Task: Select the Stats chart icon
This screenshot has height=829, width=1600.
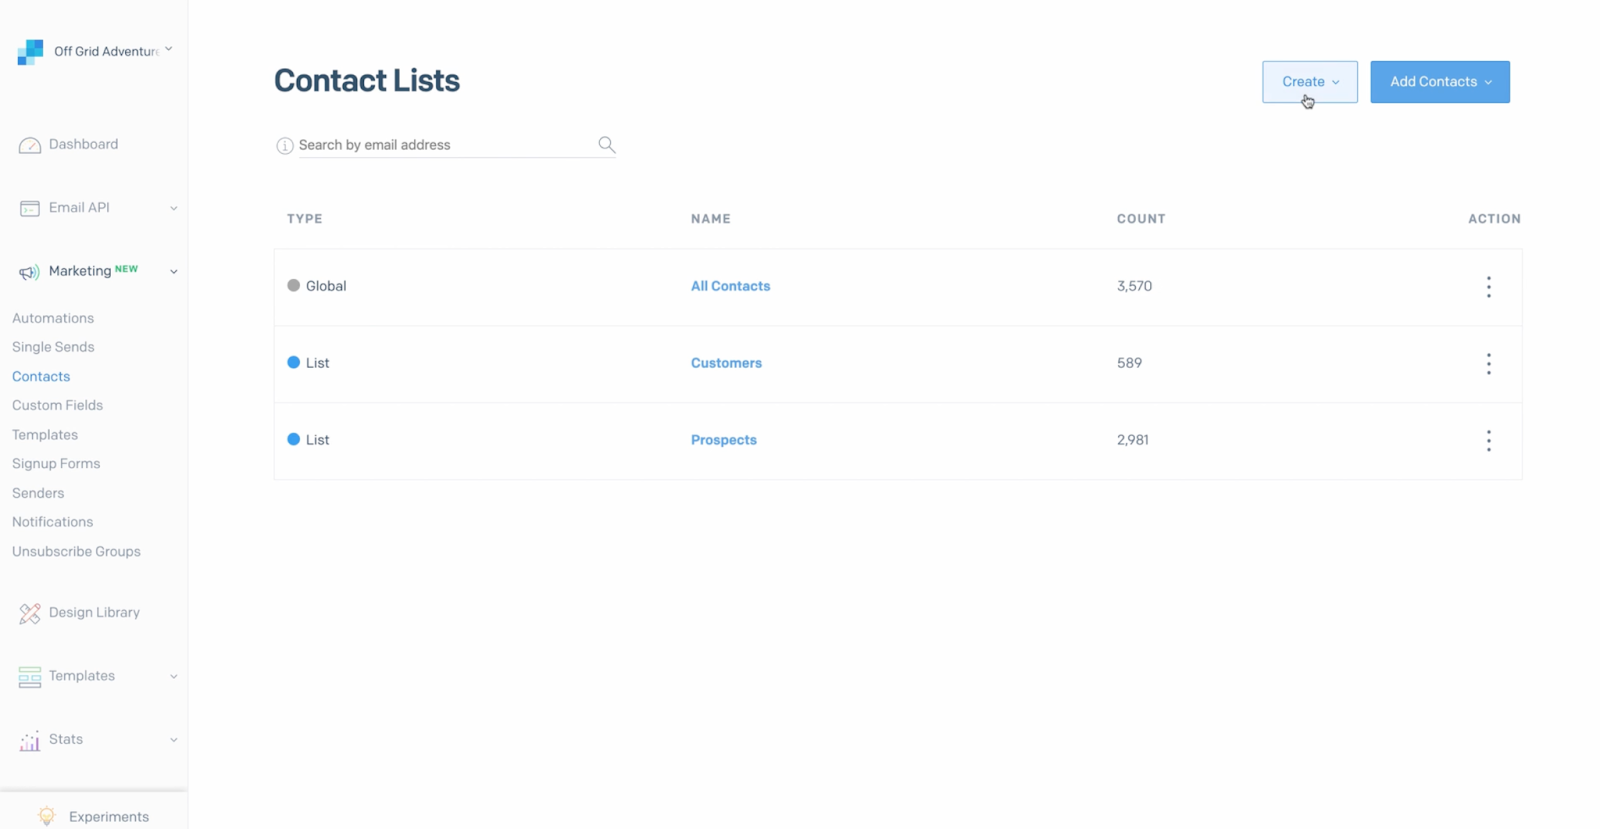Action: coord(28,739)
